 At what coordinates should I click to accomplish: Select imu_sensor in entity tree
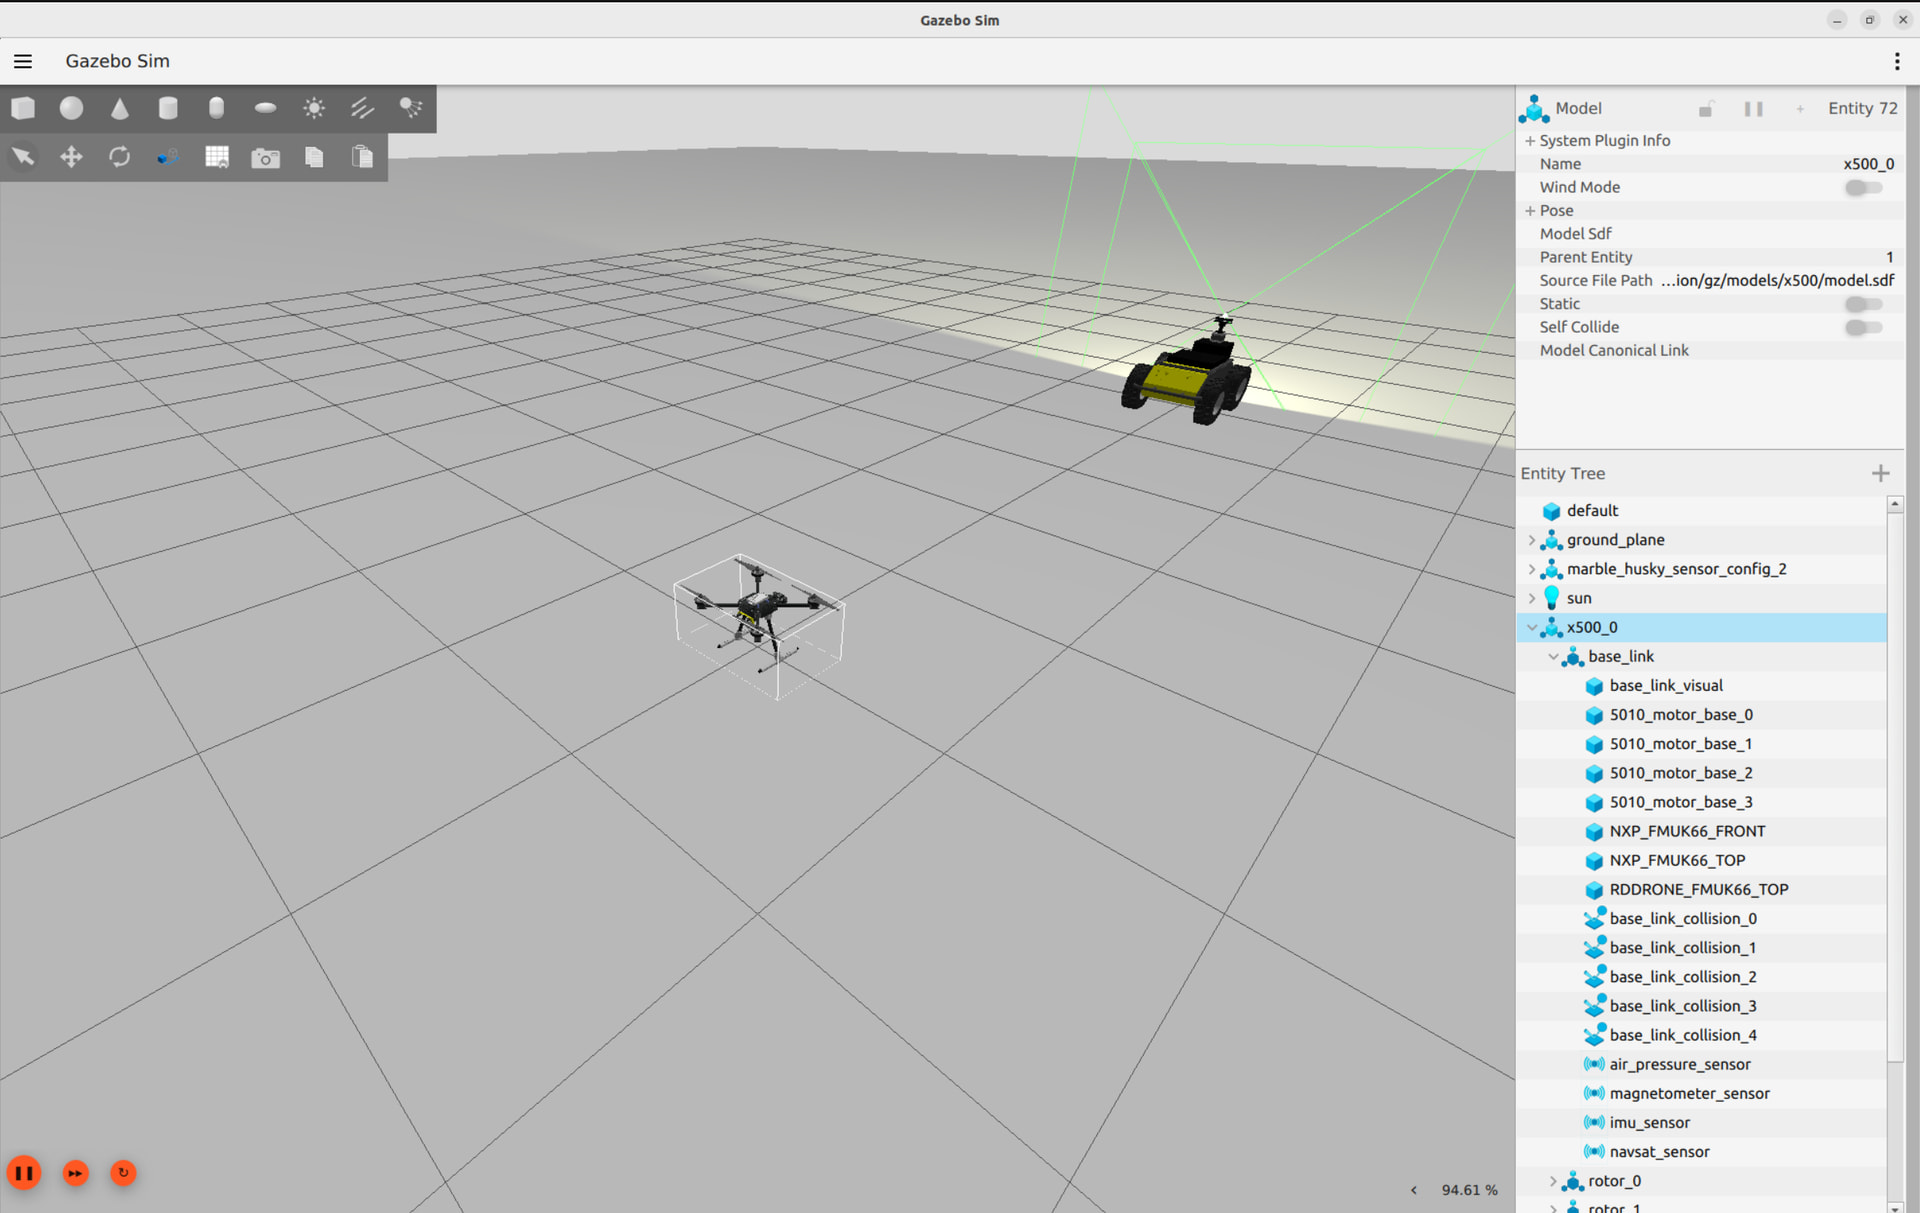pos(1649,1123)
